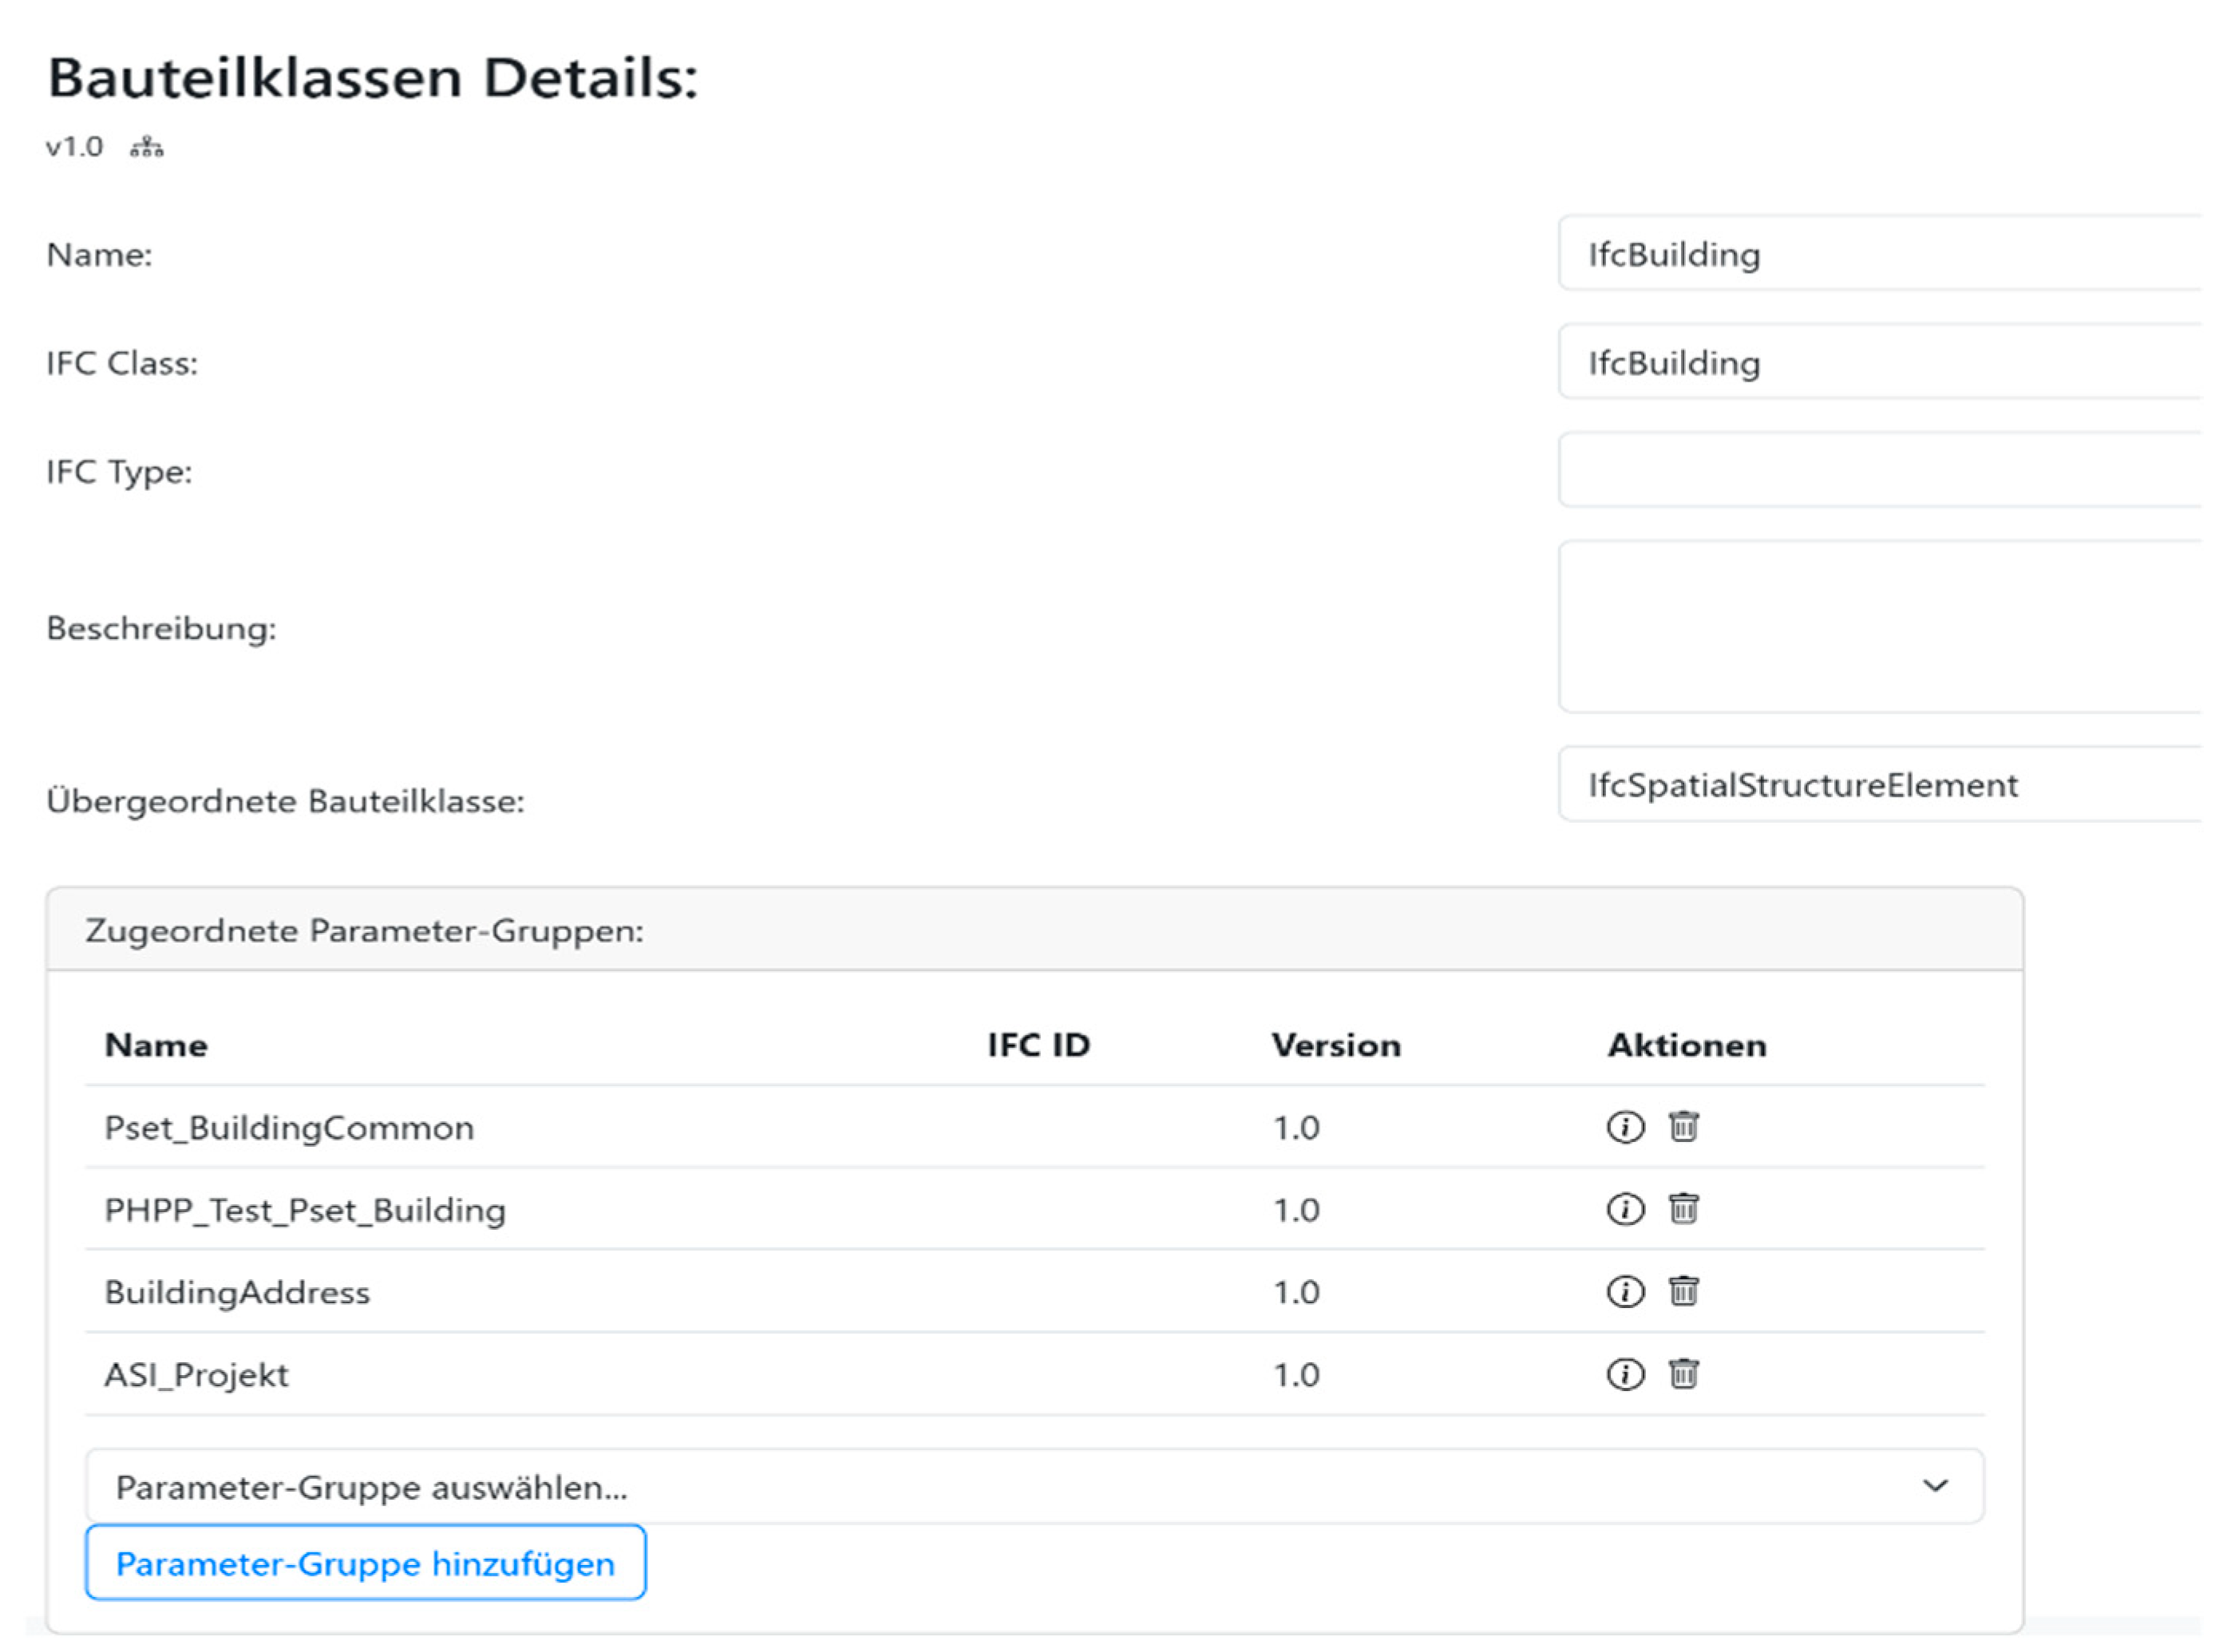2227x1652 pixels.
Task: Click the IFC ID column header
Action: [x=1038, y=1045]
